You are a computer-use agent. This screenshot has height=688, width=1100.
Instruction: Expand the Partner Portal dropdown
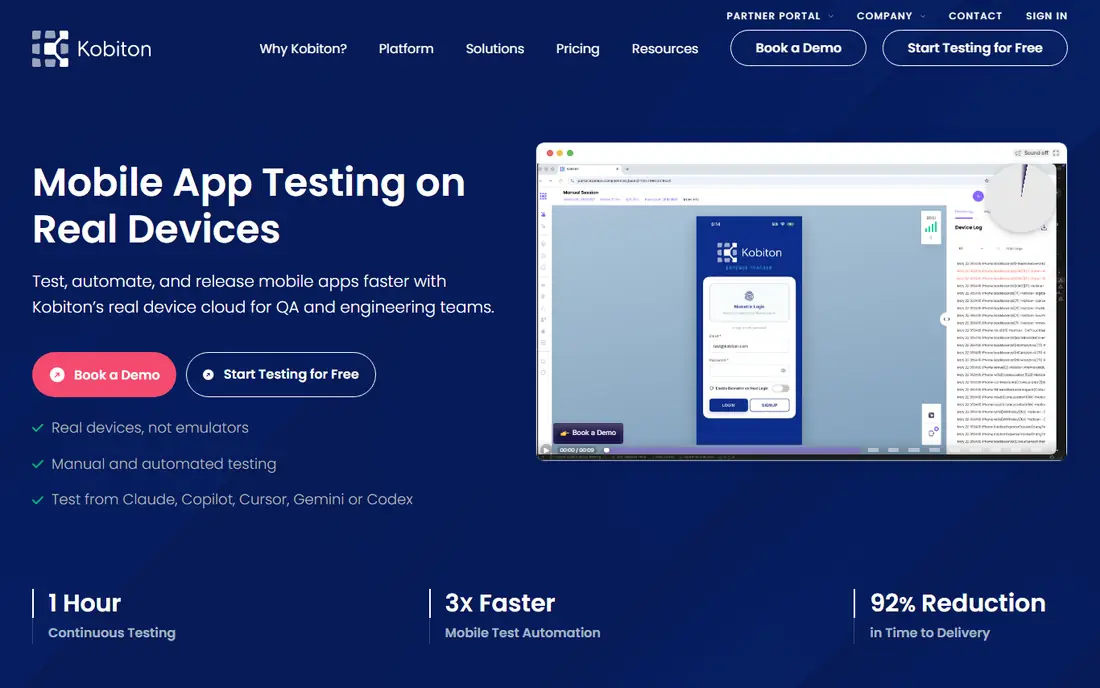tap(780, 16)
